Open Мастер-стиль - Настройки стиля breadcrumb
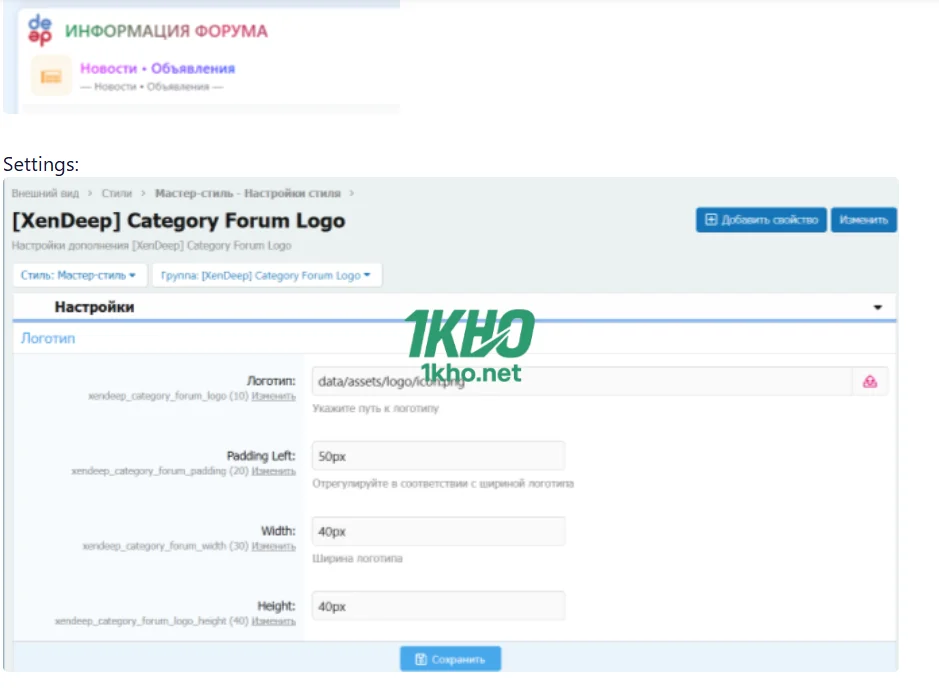 point(247,193)
